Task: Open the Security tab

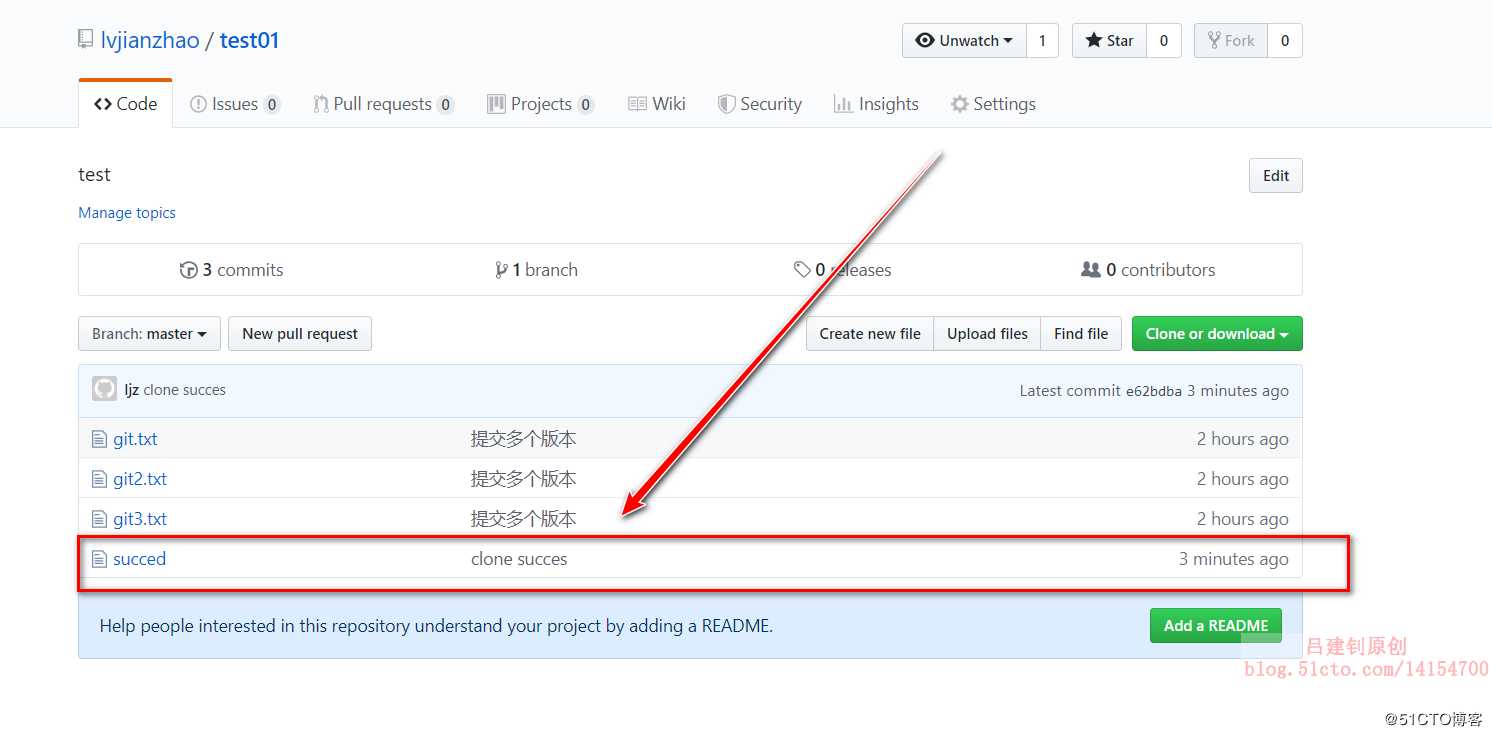Action: click(x=760, y=104)
